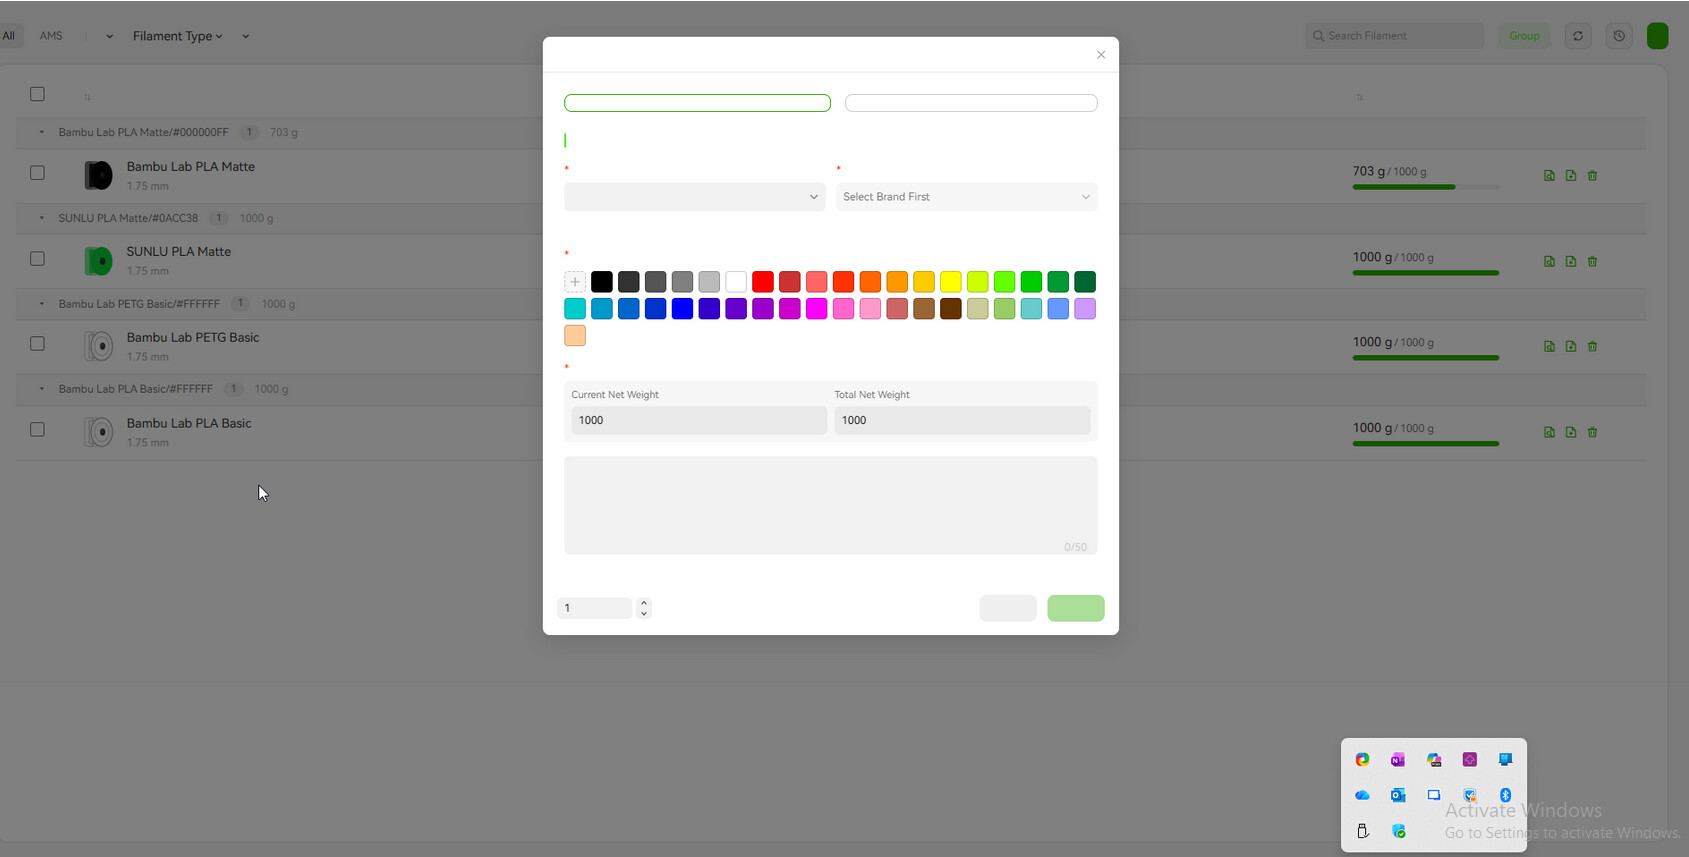The image size is (1689, 857).
Task: Click the custom color plus swatch
Action: coord(575,282)
